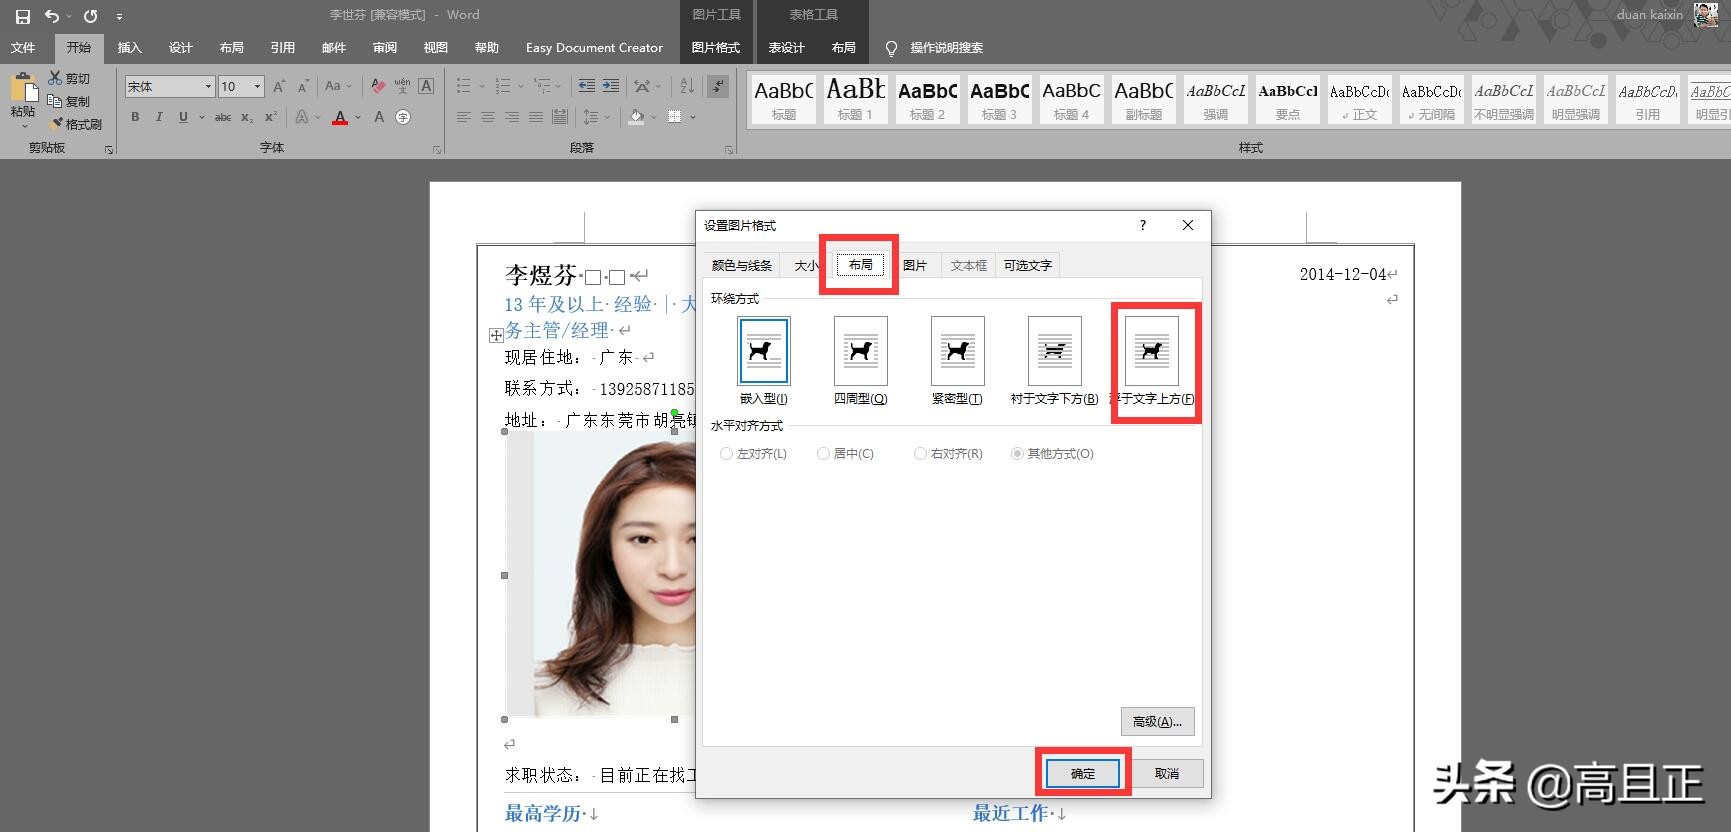Toggle Underline formatting
This screenshot has width=1731, height=832.
click(183, 117)
